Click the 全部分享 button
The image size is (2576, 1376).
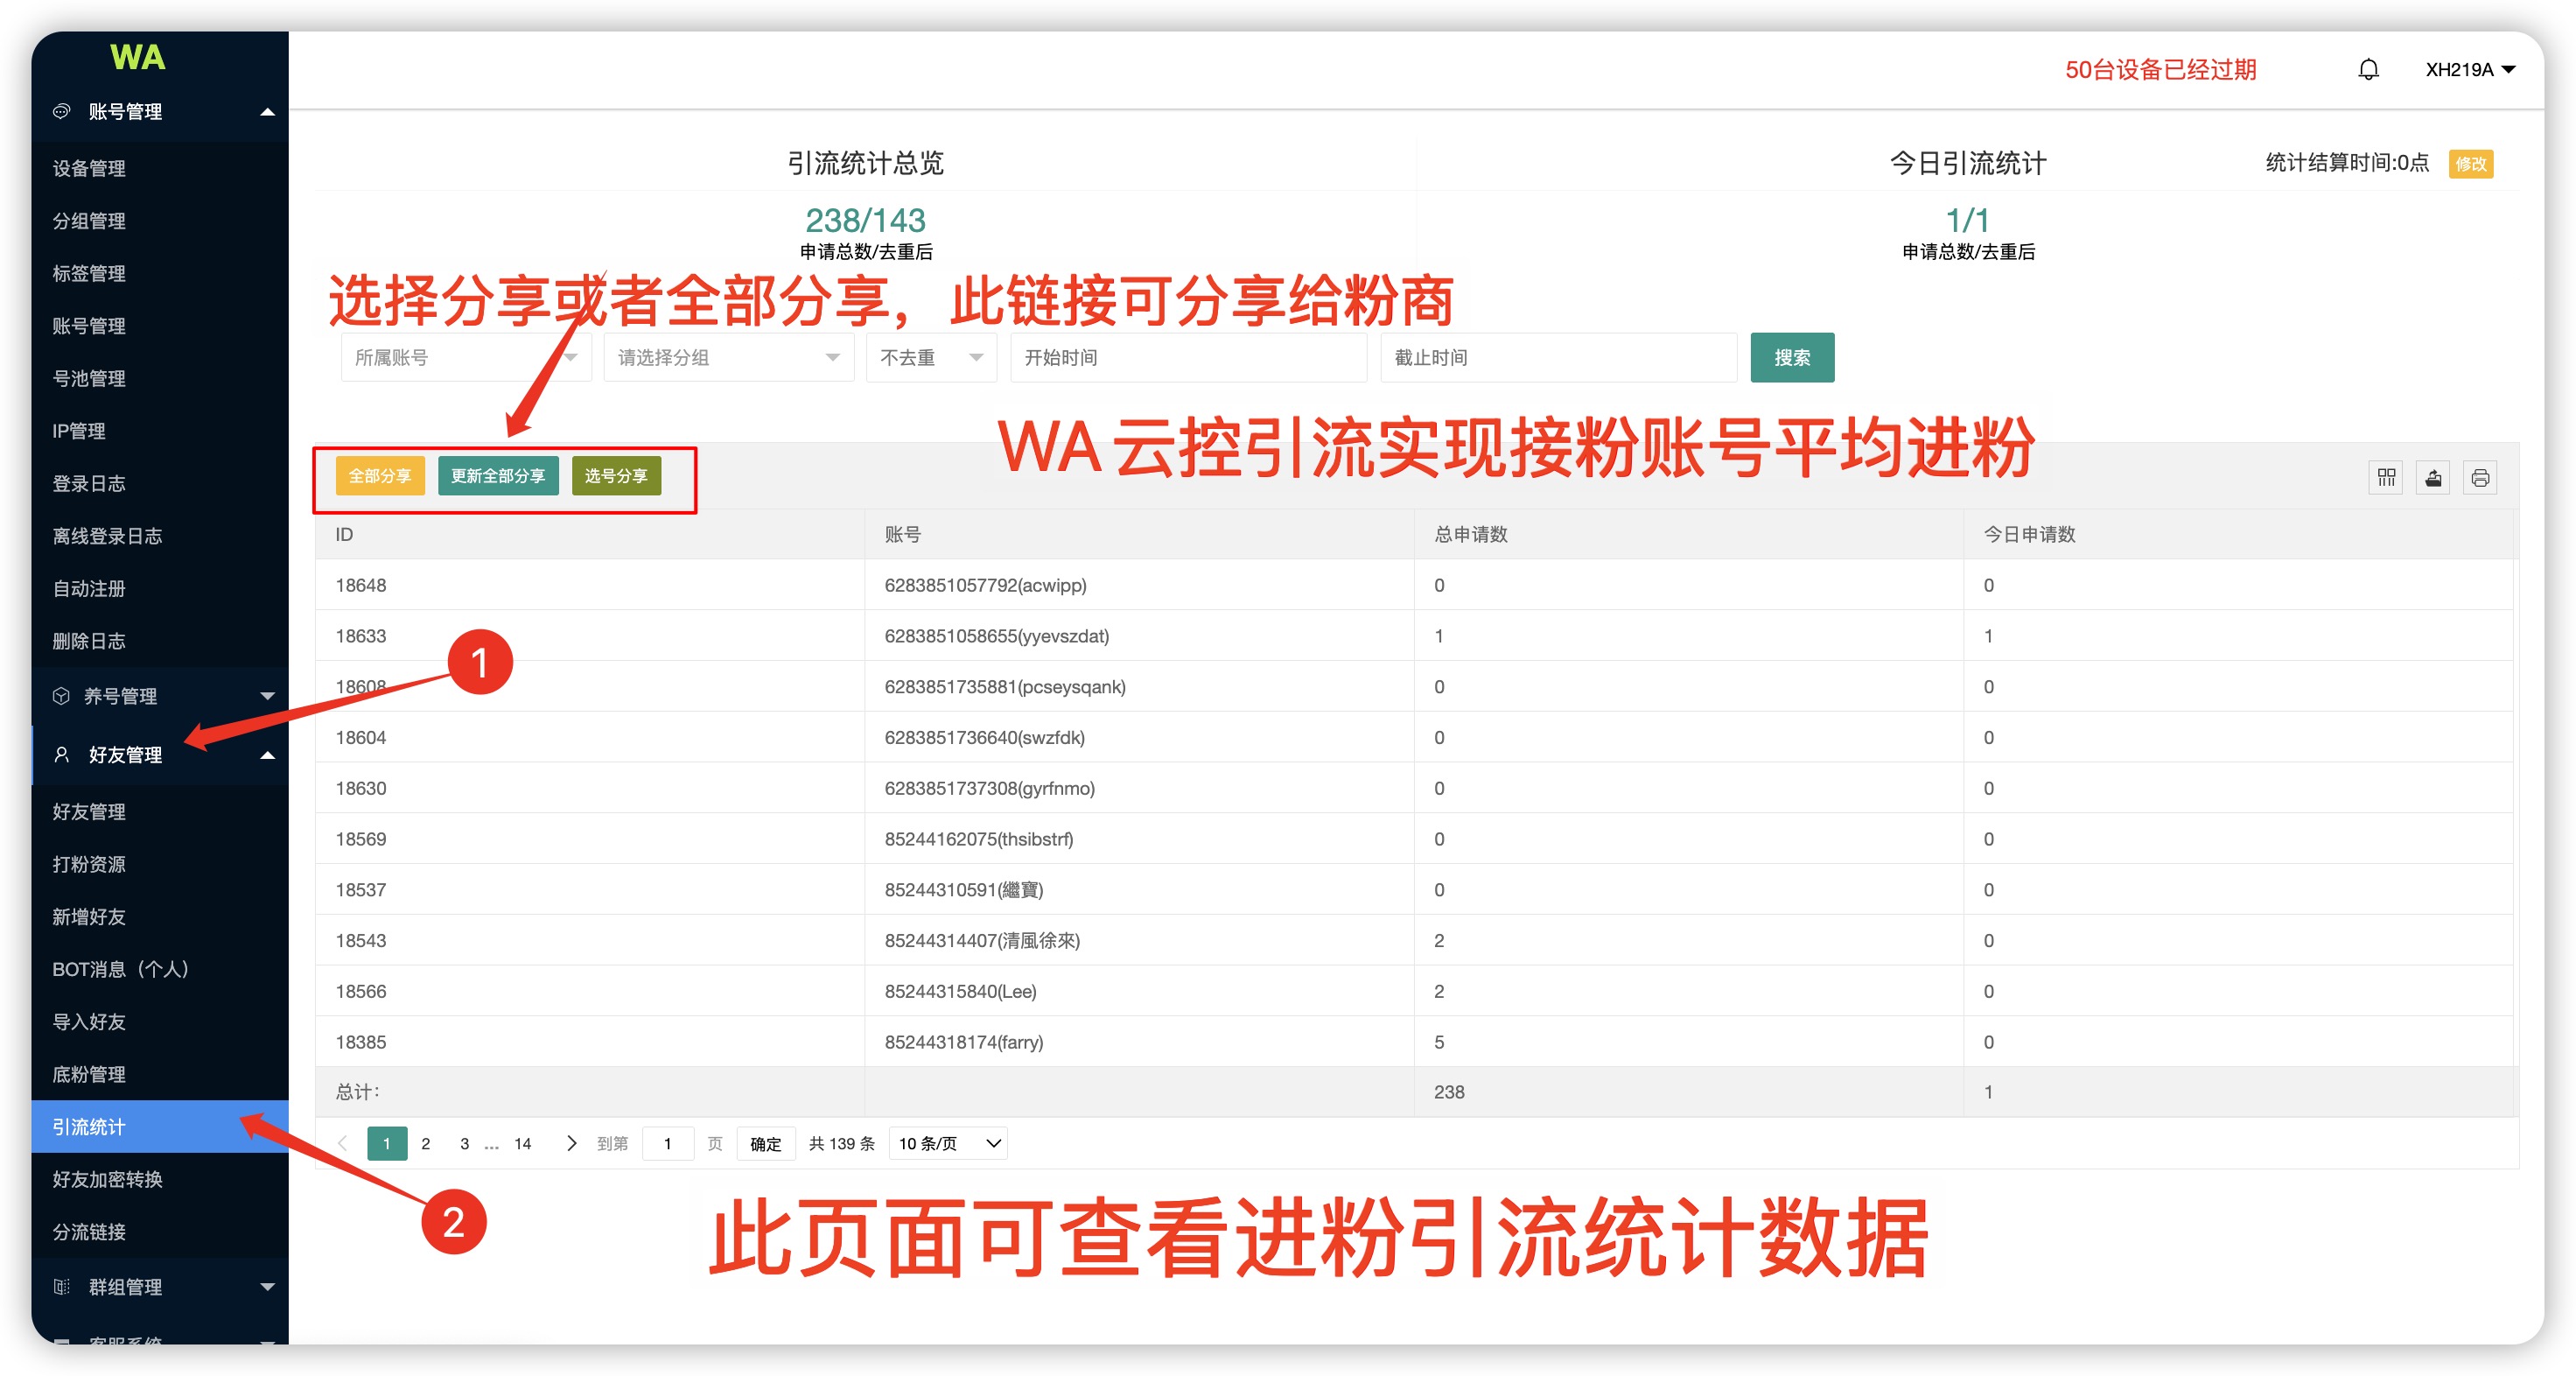pyautogui.click(x=380, y=476)
